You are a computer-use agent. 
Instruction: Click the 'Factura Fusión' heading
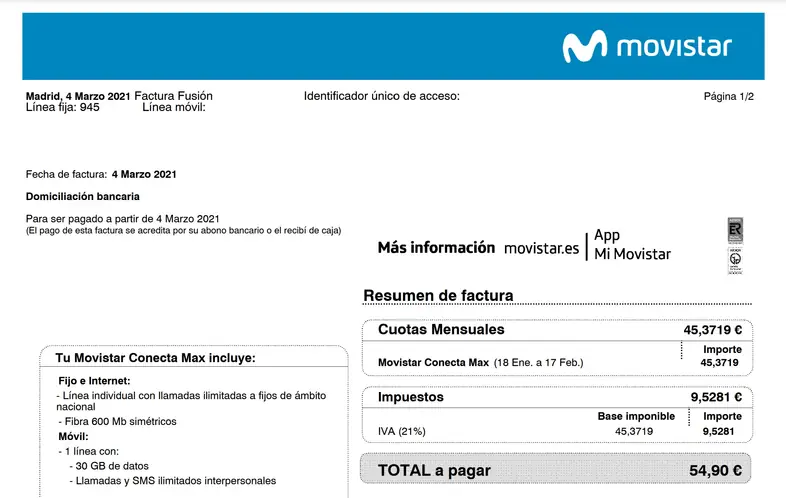(x=173, y=96)
